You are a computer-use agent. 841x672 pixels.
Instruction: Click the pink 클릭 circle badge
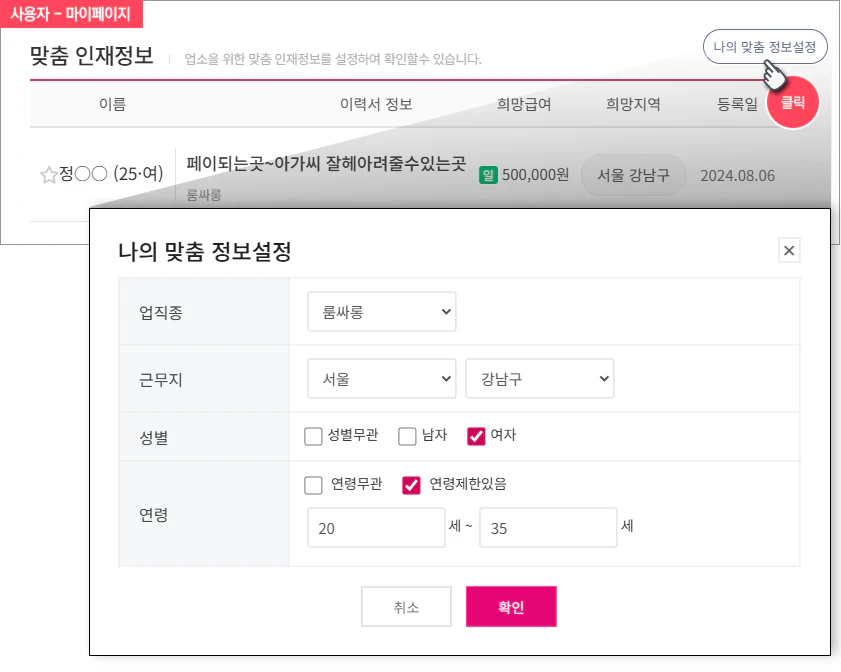[792, 102]
